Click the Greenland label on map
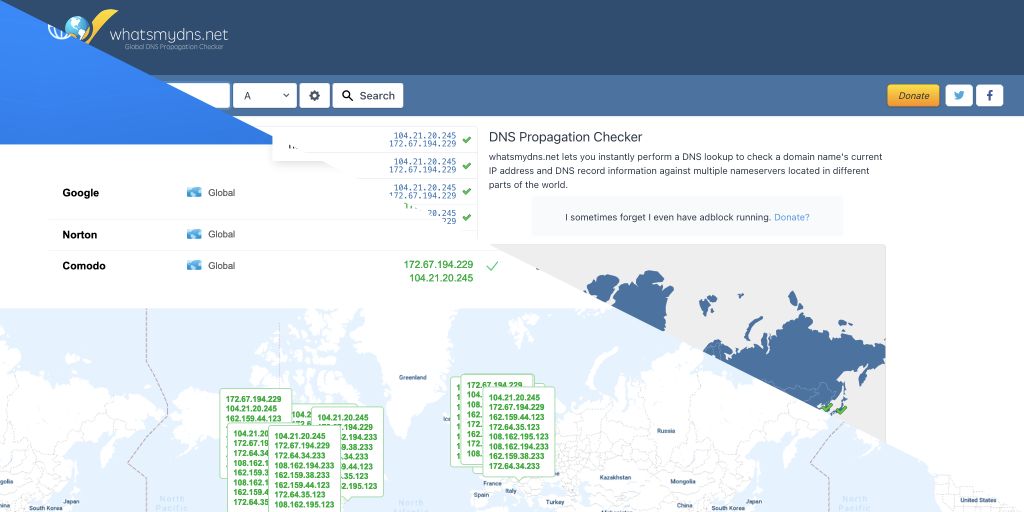1024x512 pixels. coord(413,377)
